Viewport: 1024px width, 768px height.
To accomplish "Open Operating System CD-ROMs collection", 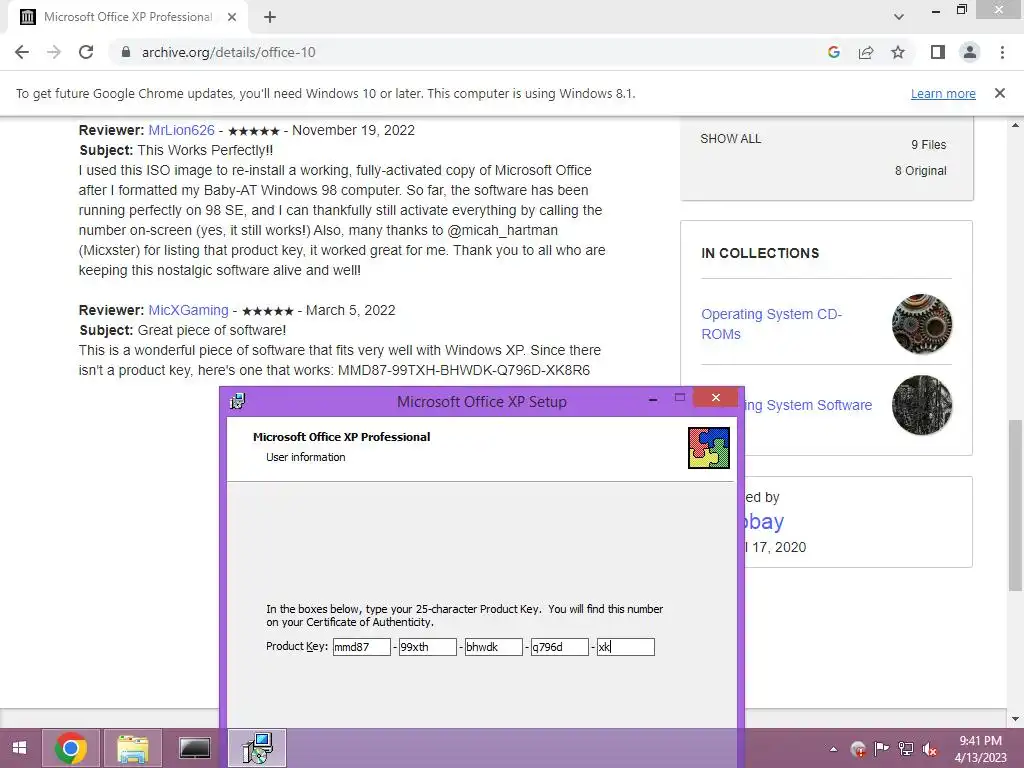I will pos(771,324).
